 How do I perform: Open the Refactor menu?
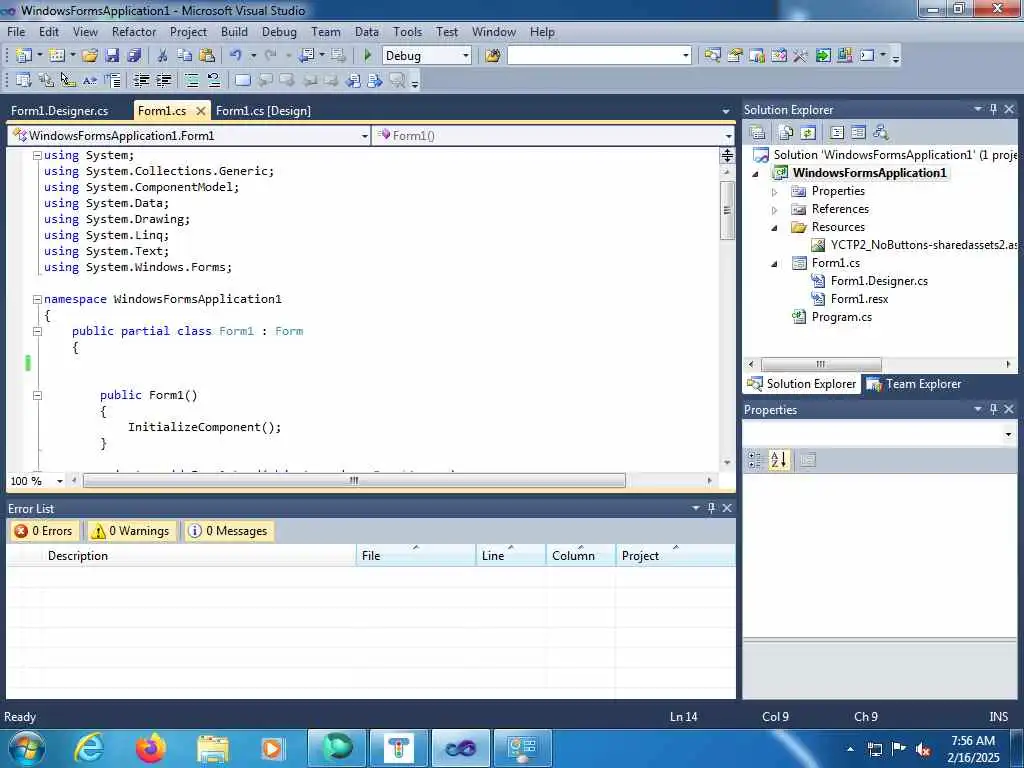134,32
